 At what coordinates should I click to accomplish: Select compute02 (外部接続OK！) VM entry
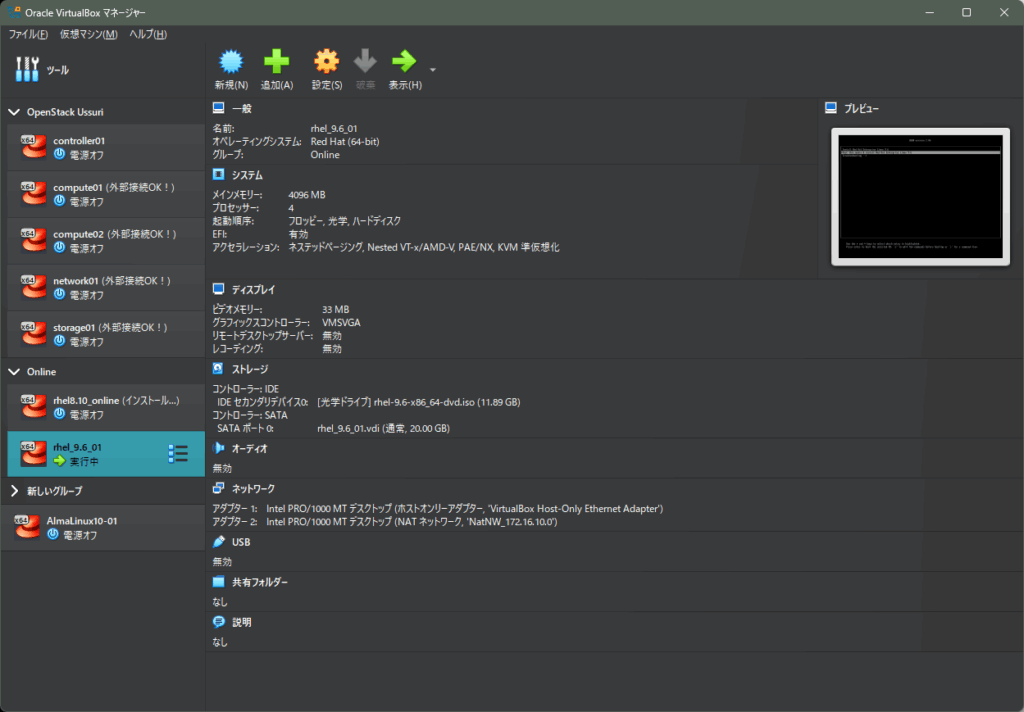point(106,241)
